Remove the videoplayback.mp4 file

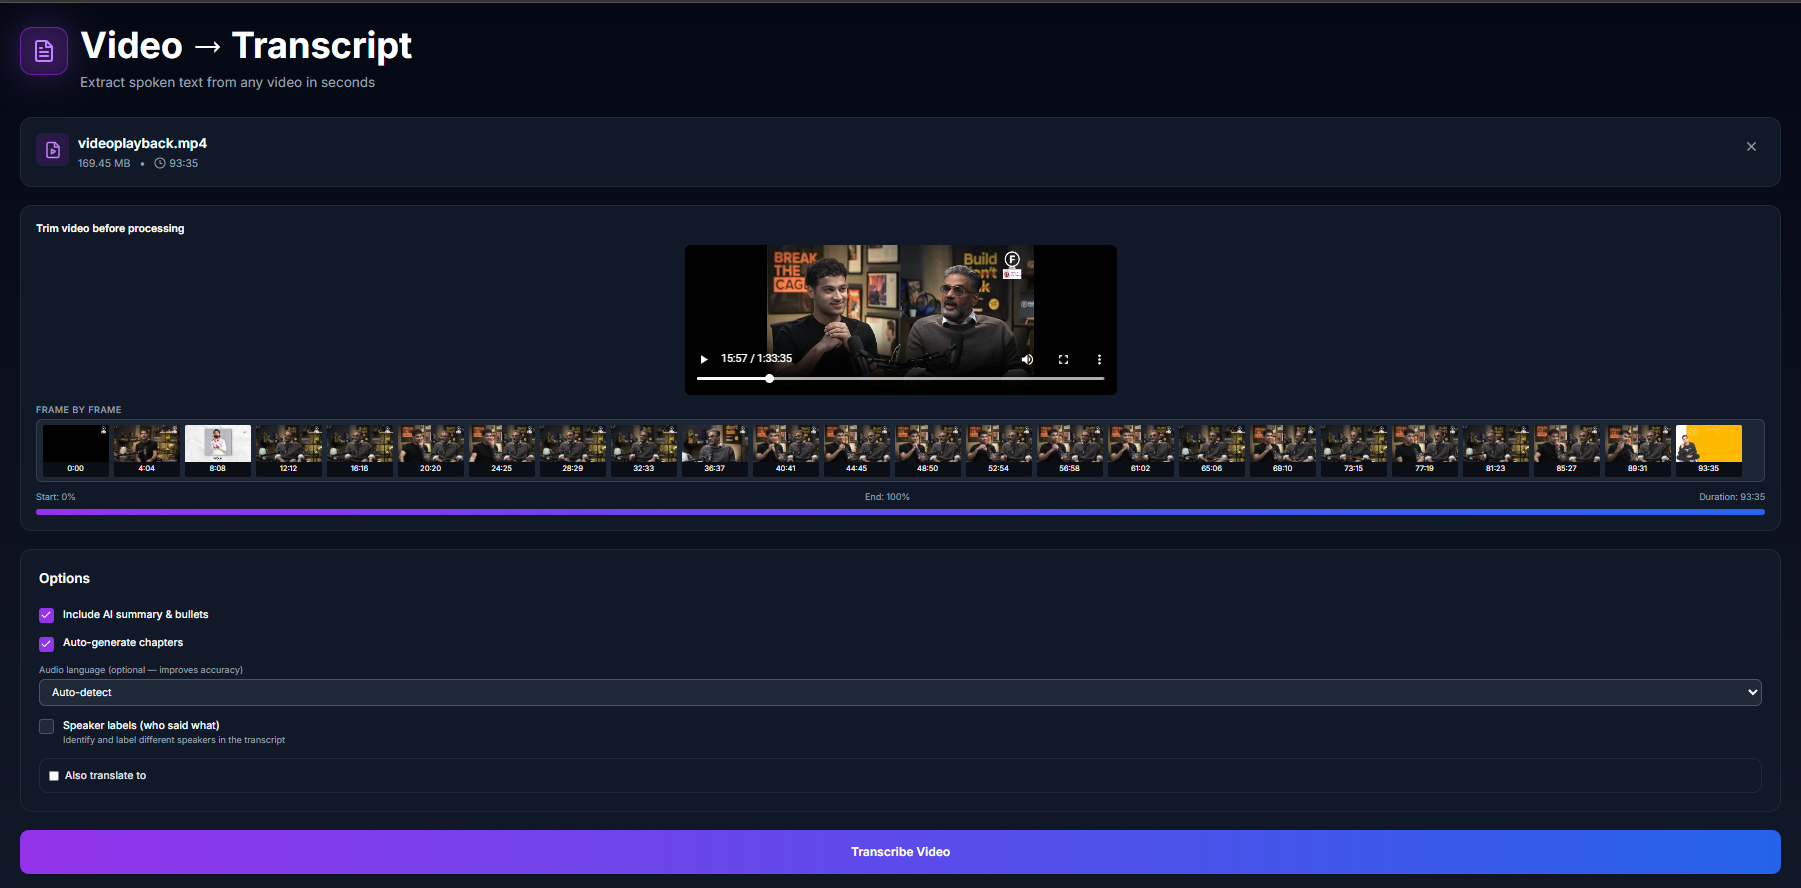pos(1751,147)
